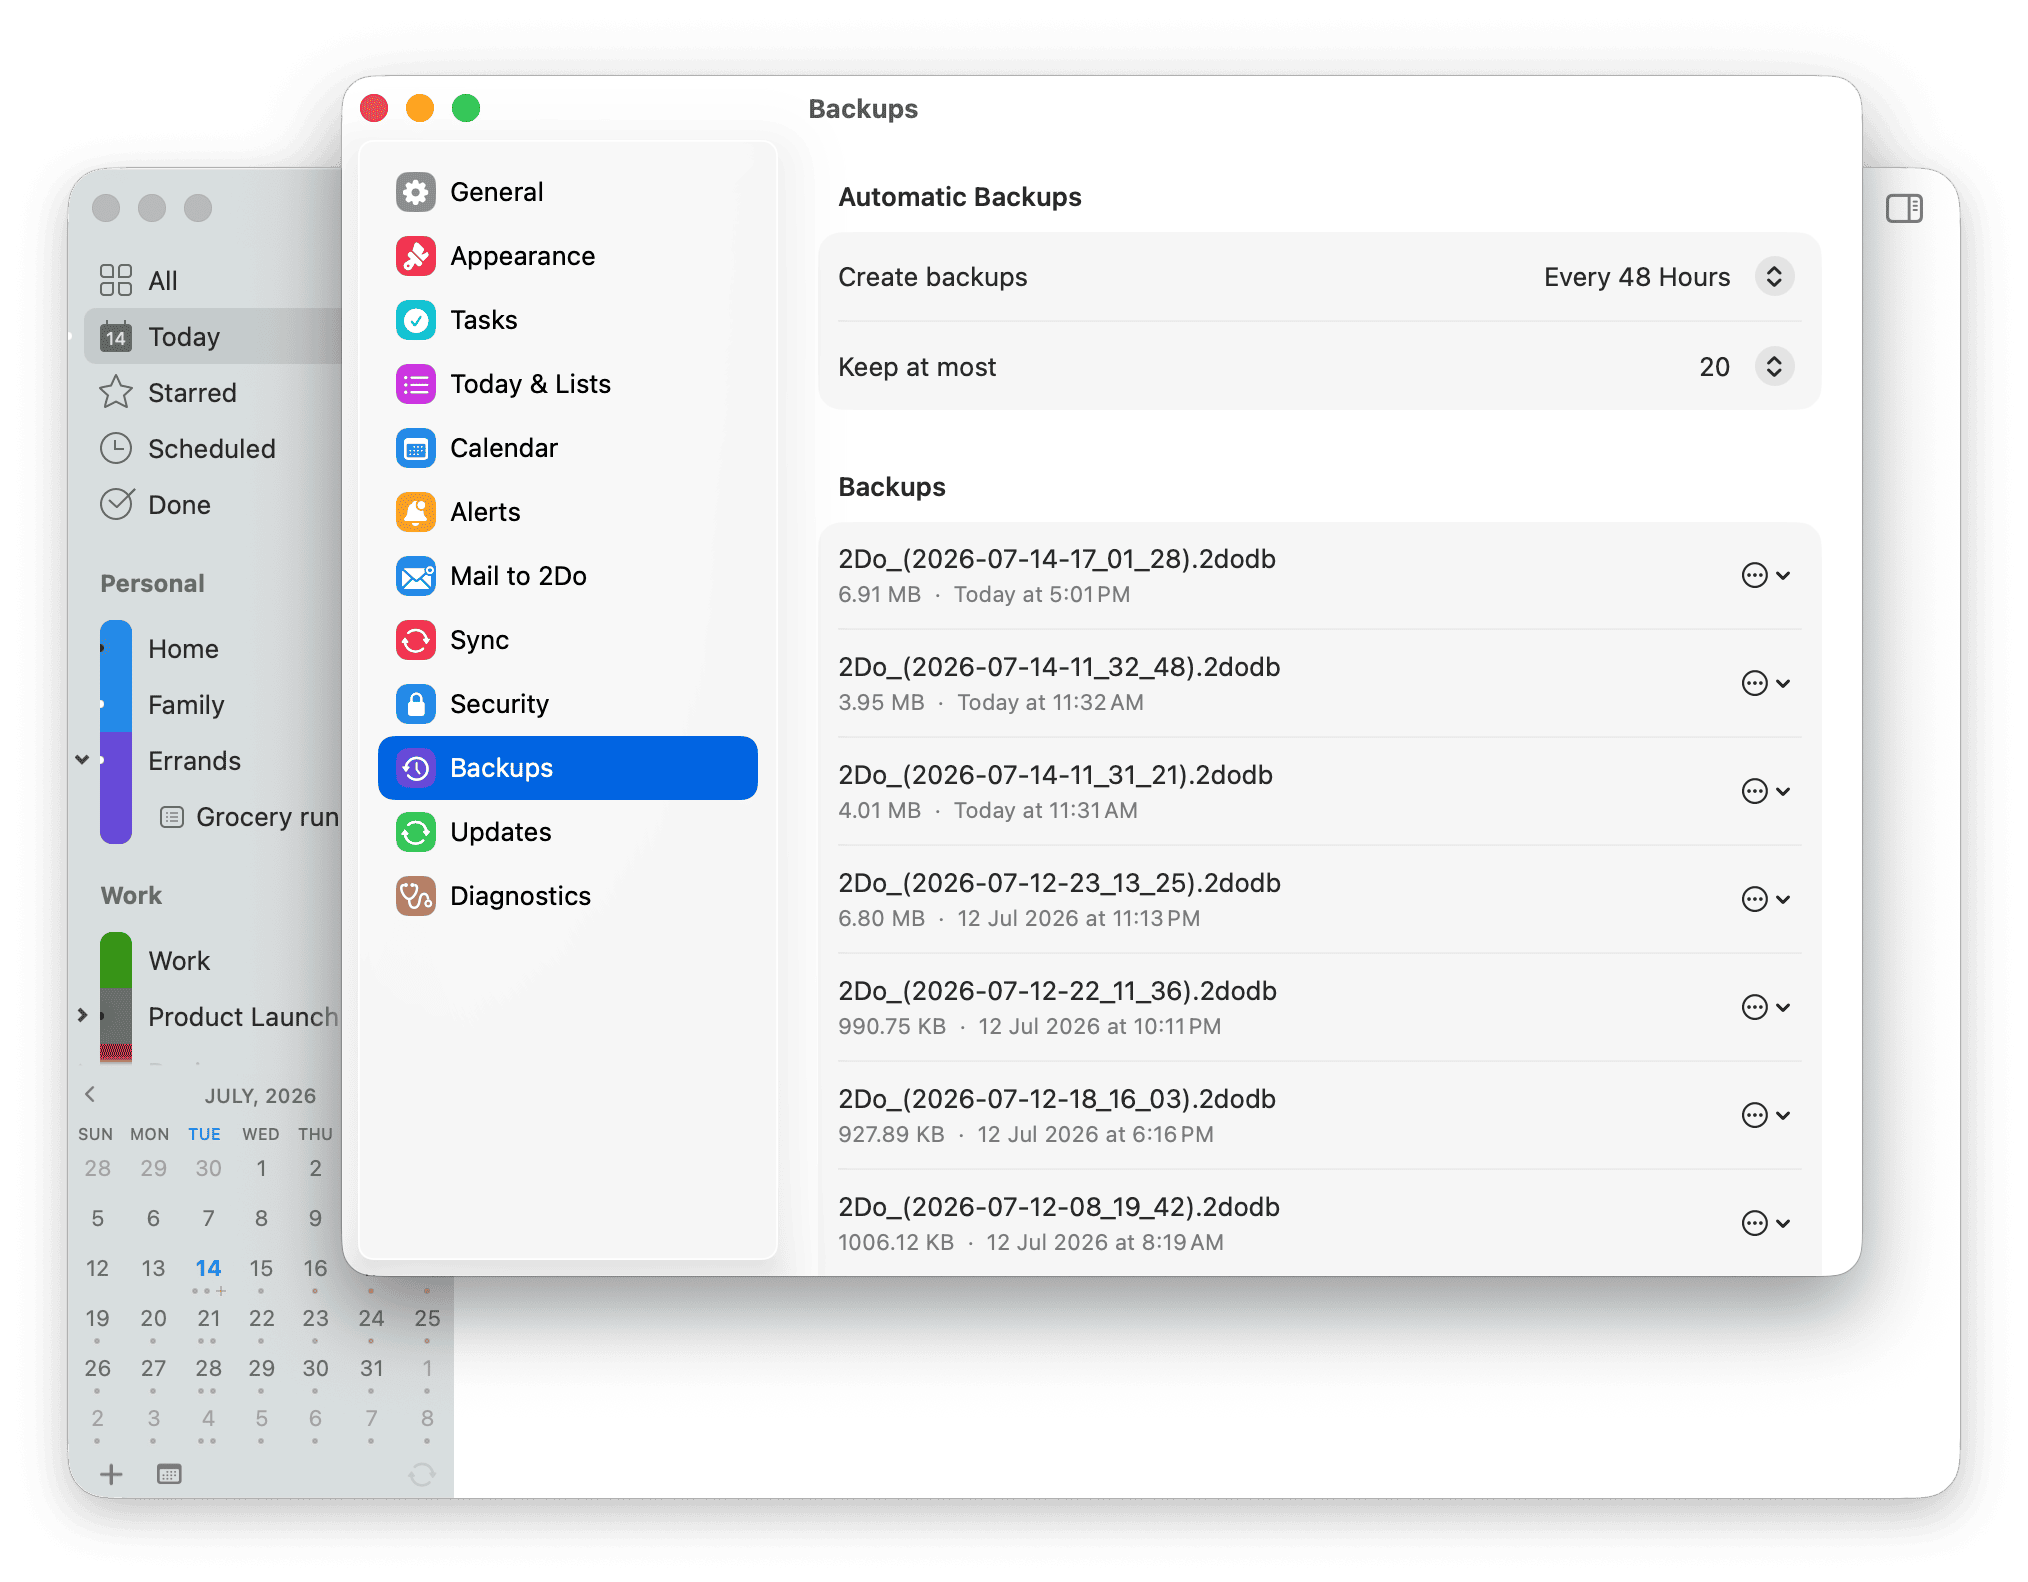Select the Today list in main window sidebar
The height and width of the screenshot is (1582, 2028).
pos(212,337)
